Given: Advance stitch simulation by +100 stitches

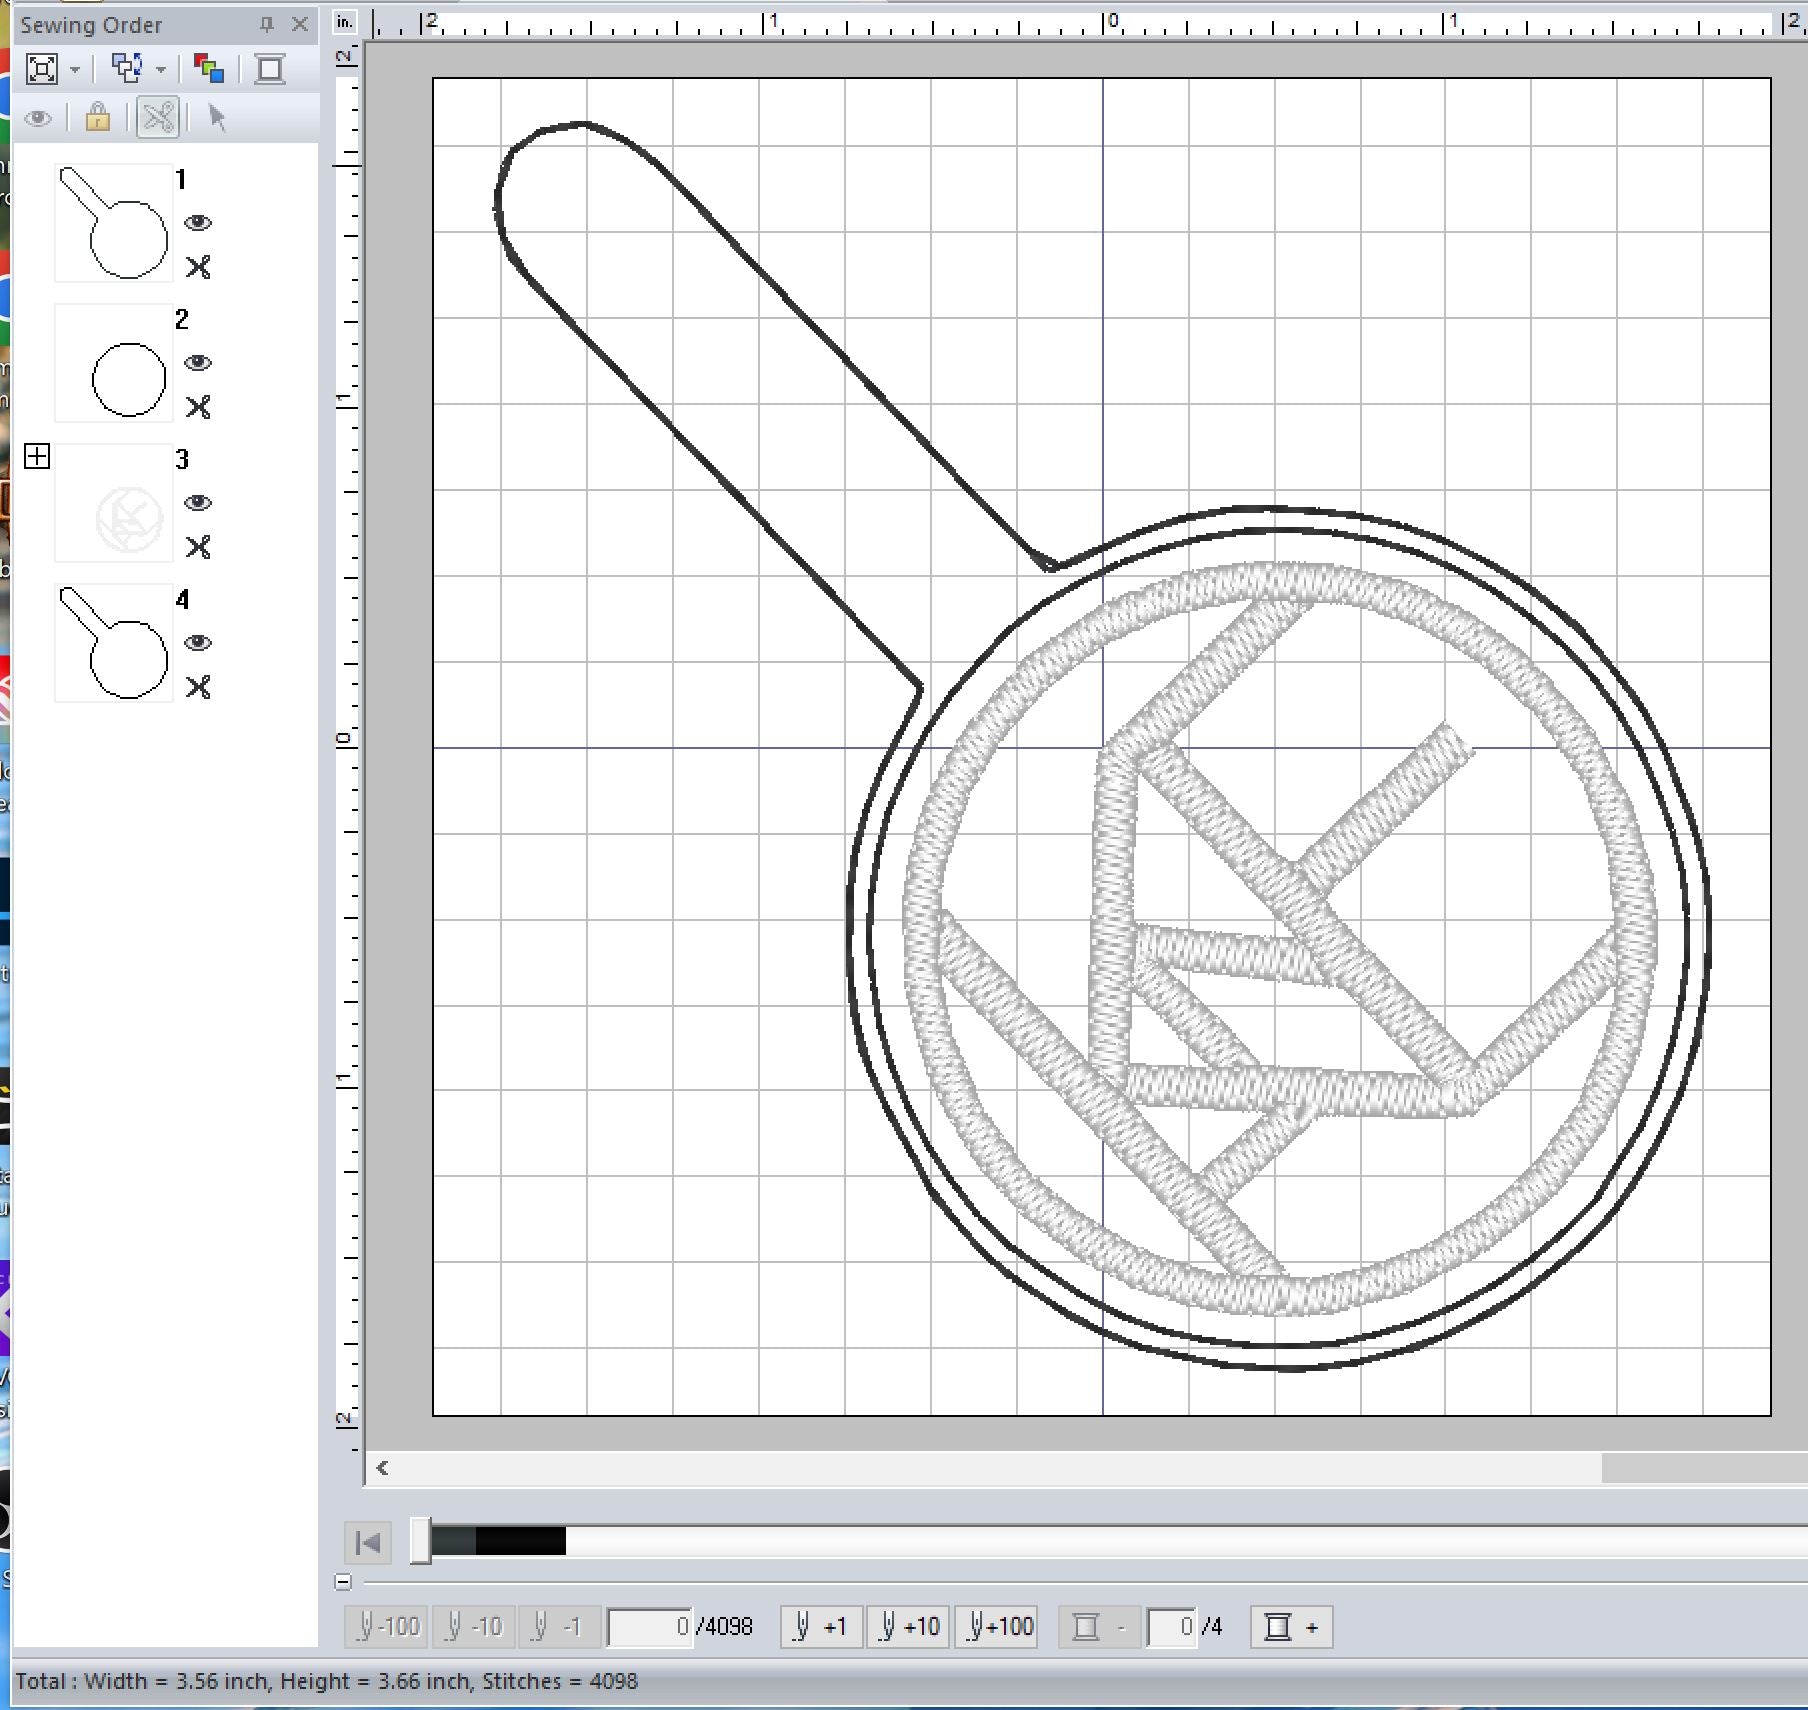Looking at the screenshot, I should tap(996, 1627).
